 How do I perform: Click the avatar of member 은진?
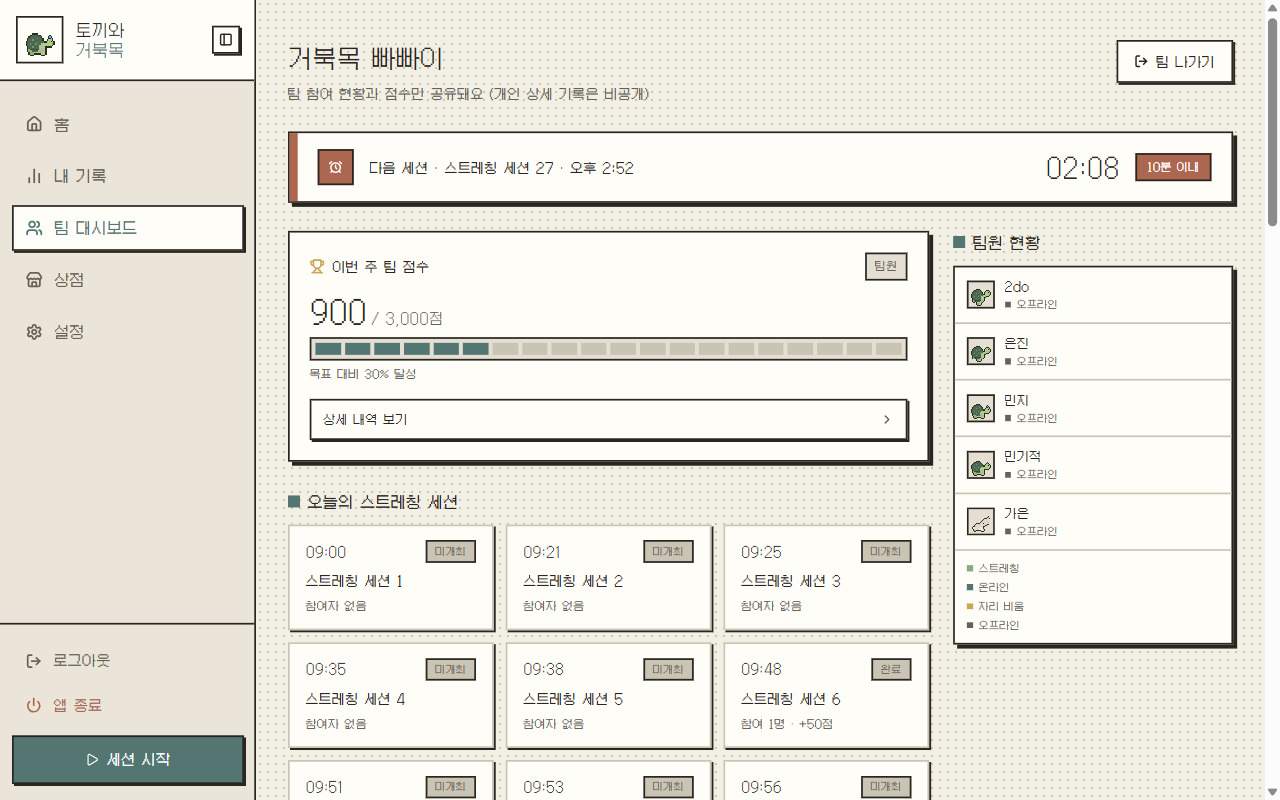tap(981, 351)
